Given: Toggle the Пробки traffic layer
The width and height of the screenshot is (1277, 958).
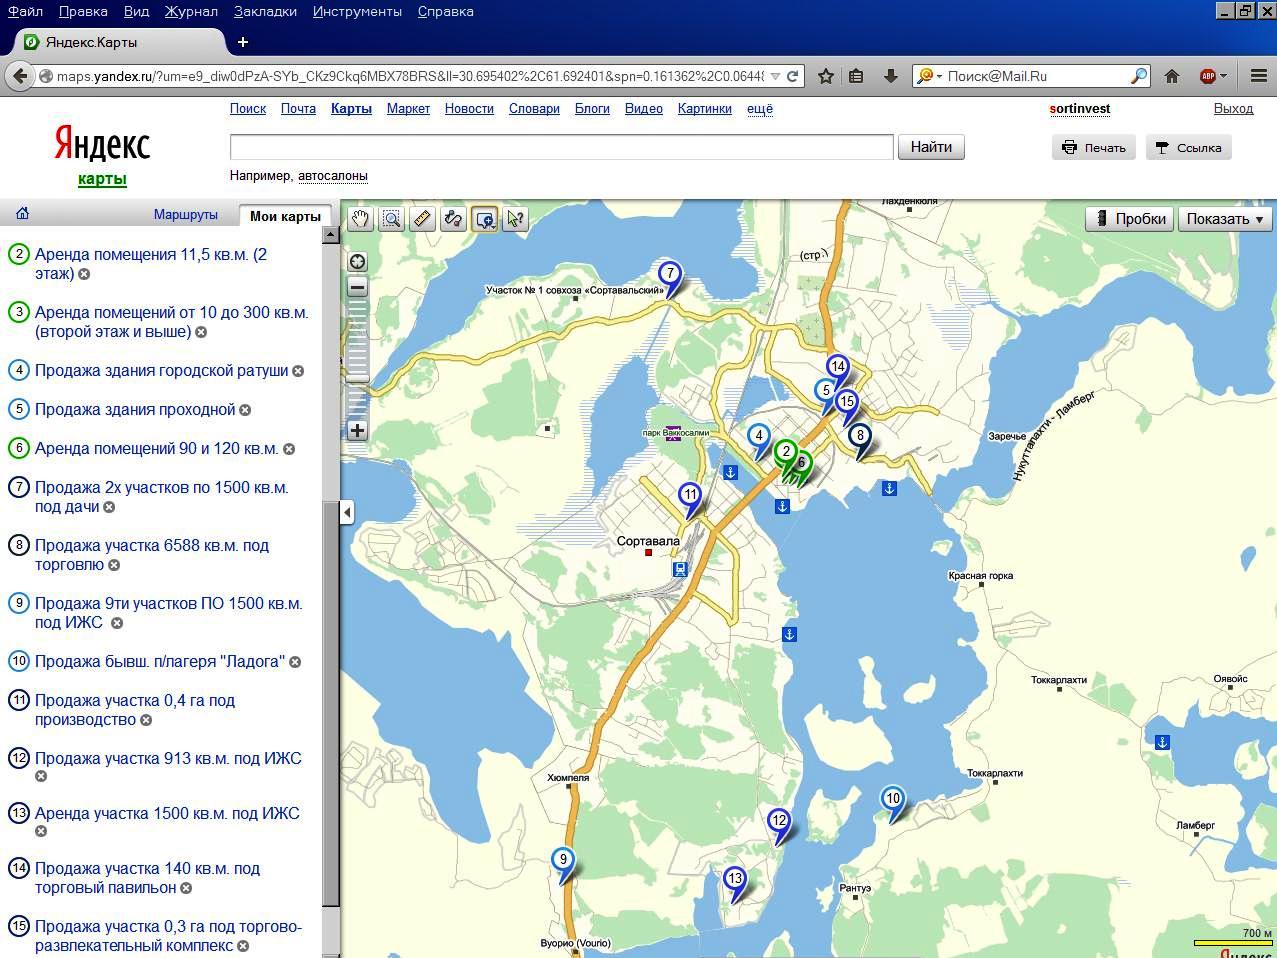Looking at the screenshot, I should [x=1131, y=219].
